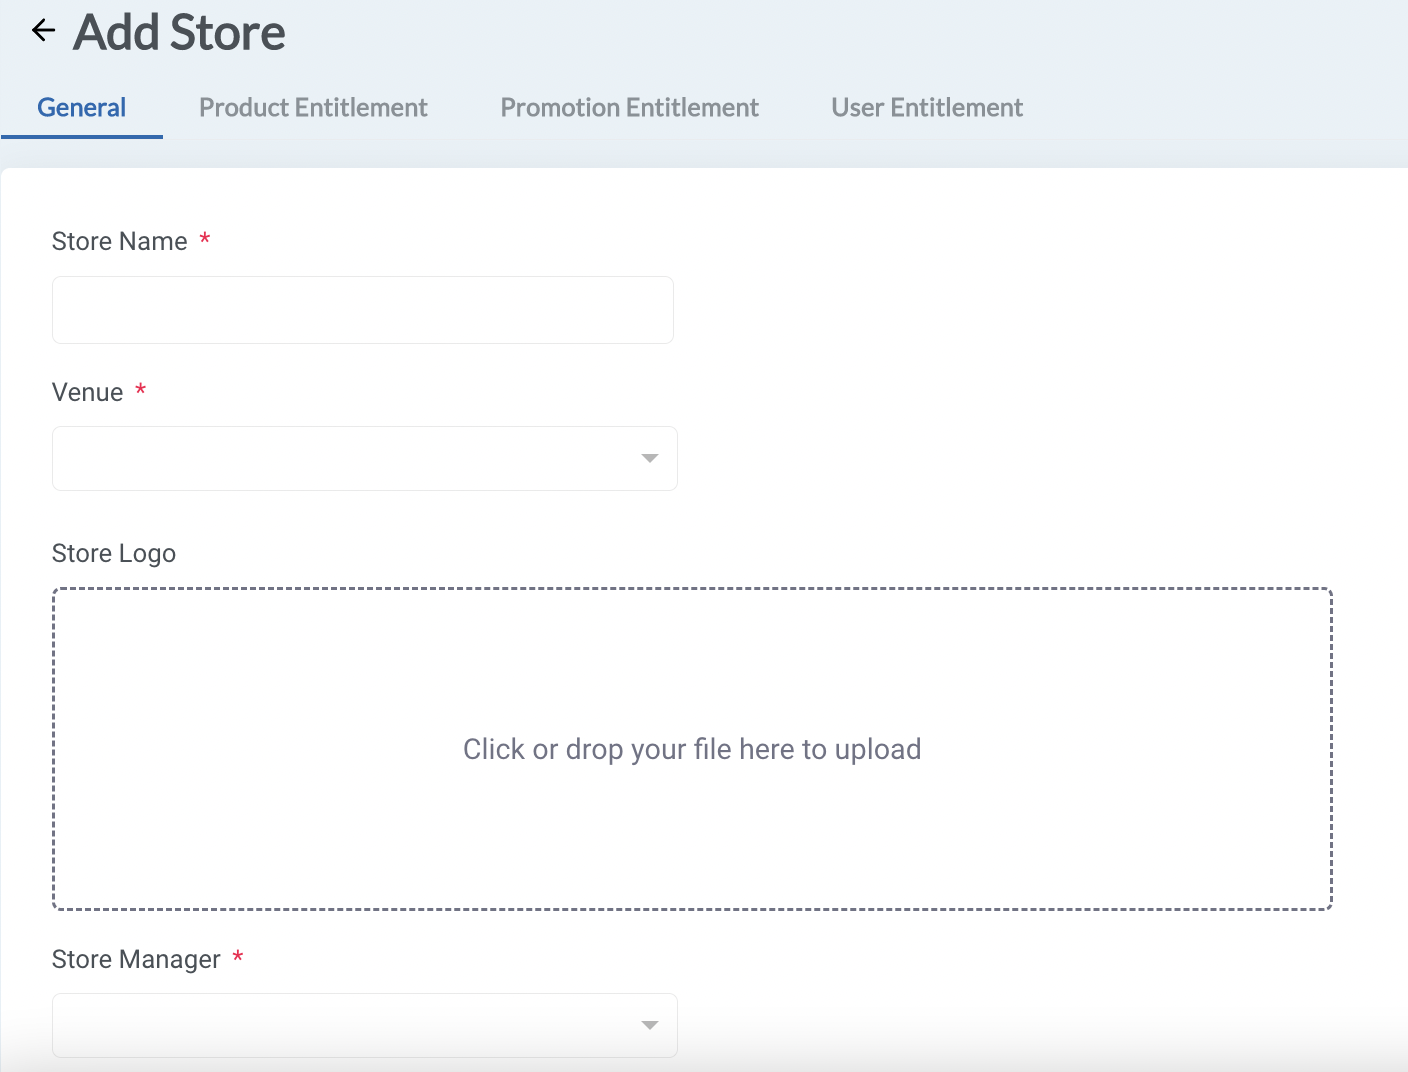Screen dimensions: 1408x1072
Task: Click the red asterisk beside Store Name
Action: tap(205, 239)
